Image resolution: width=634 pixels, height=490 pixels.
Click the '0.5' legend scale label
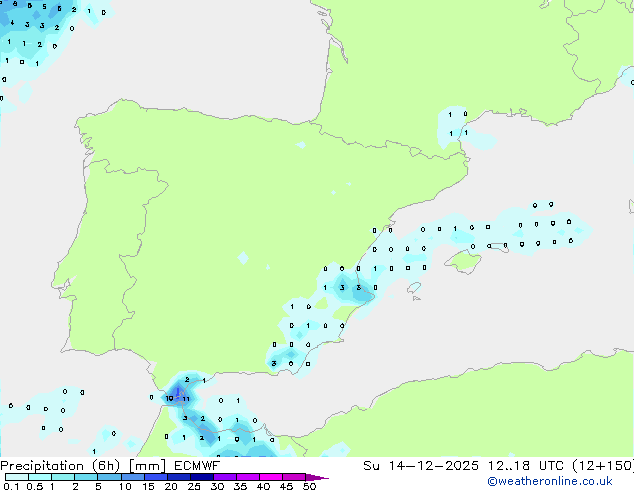coord(34,486)
